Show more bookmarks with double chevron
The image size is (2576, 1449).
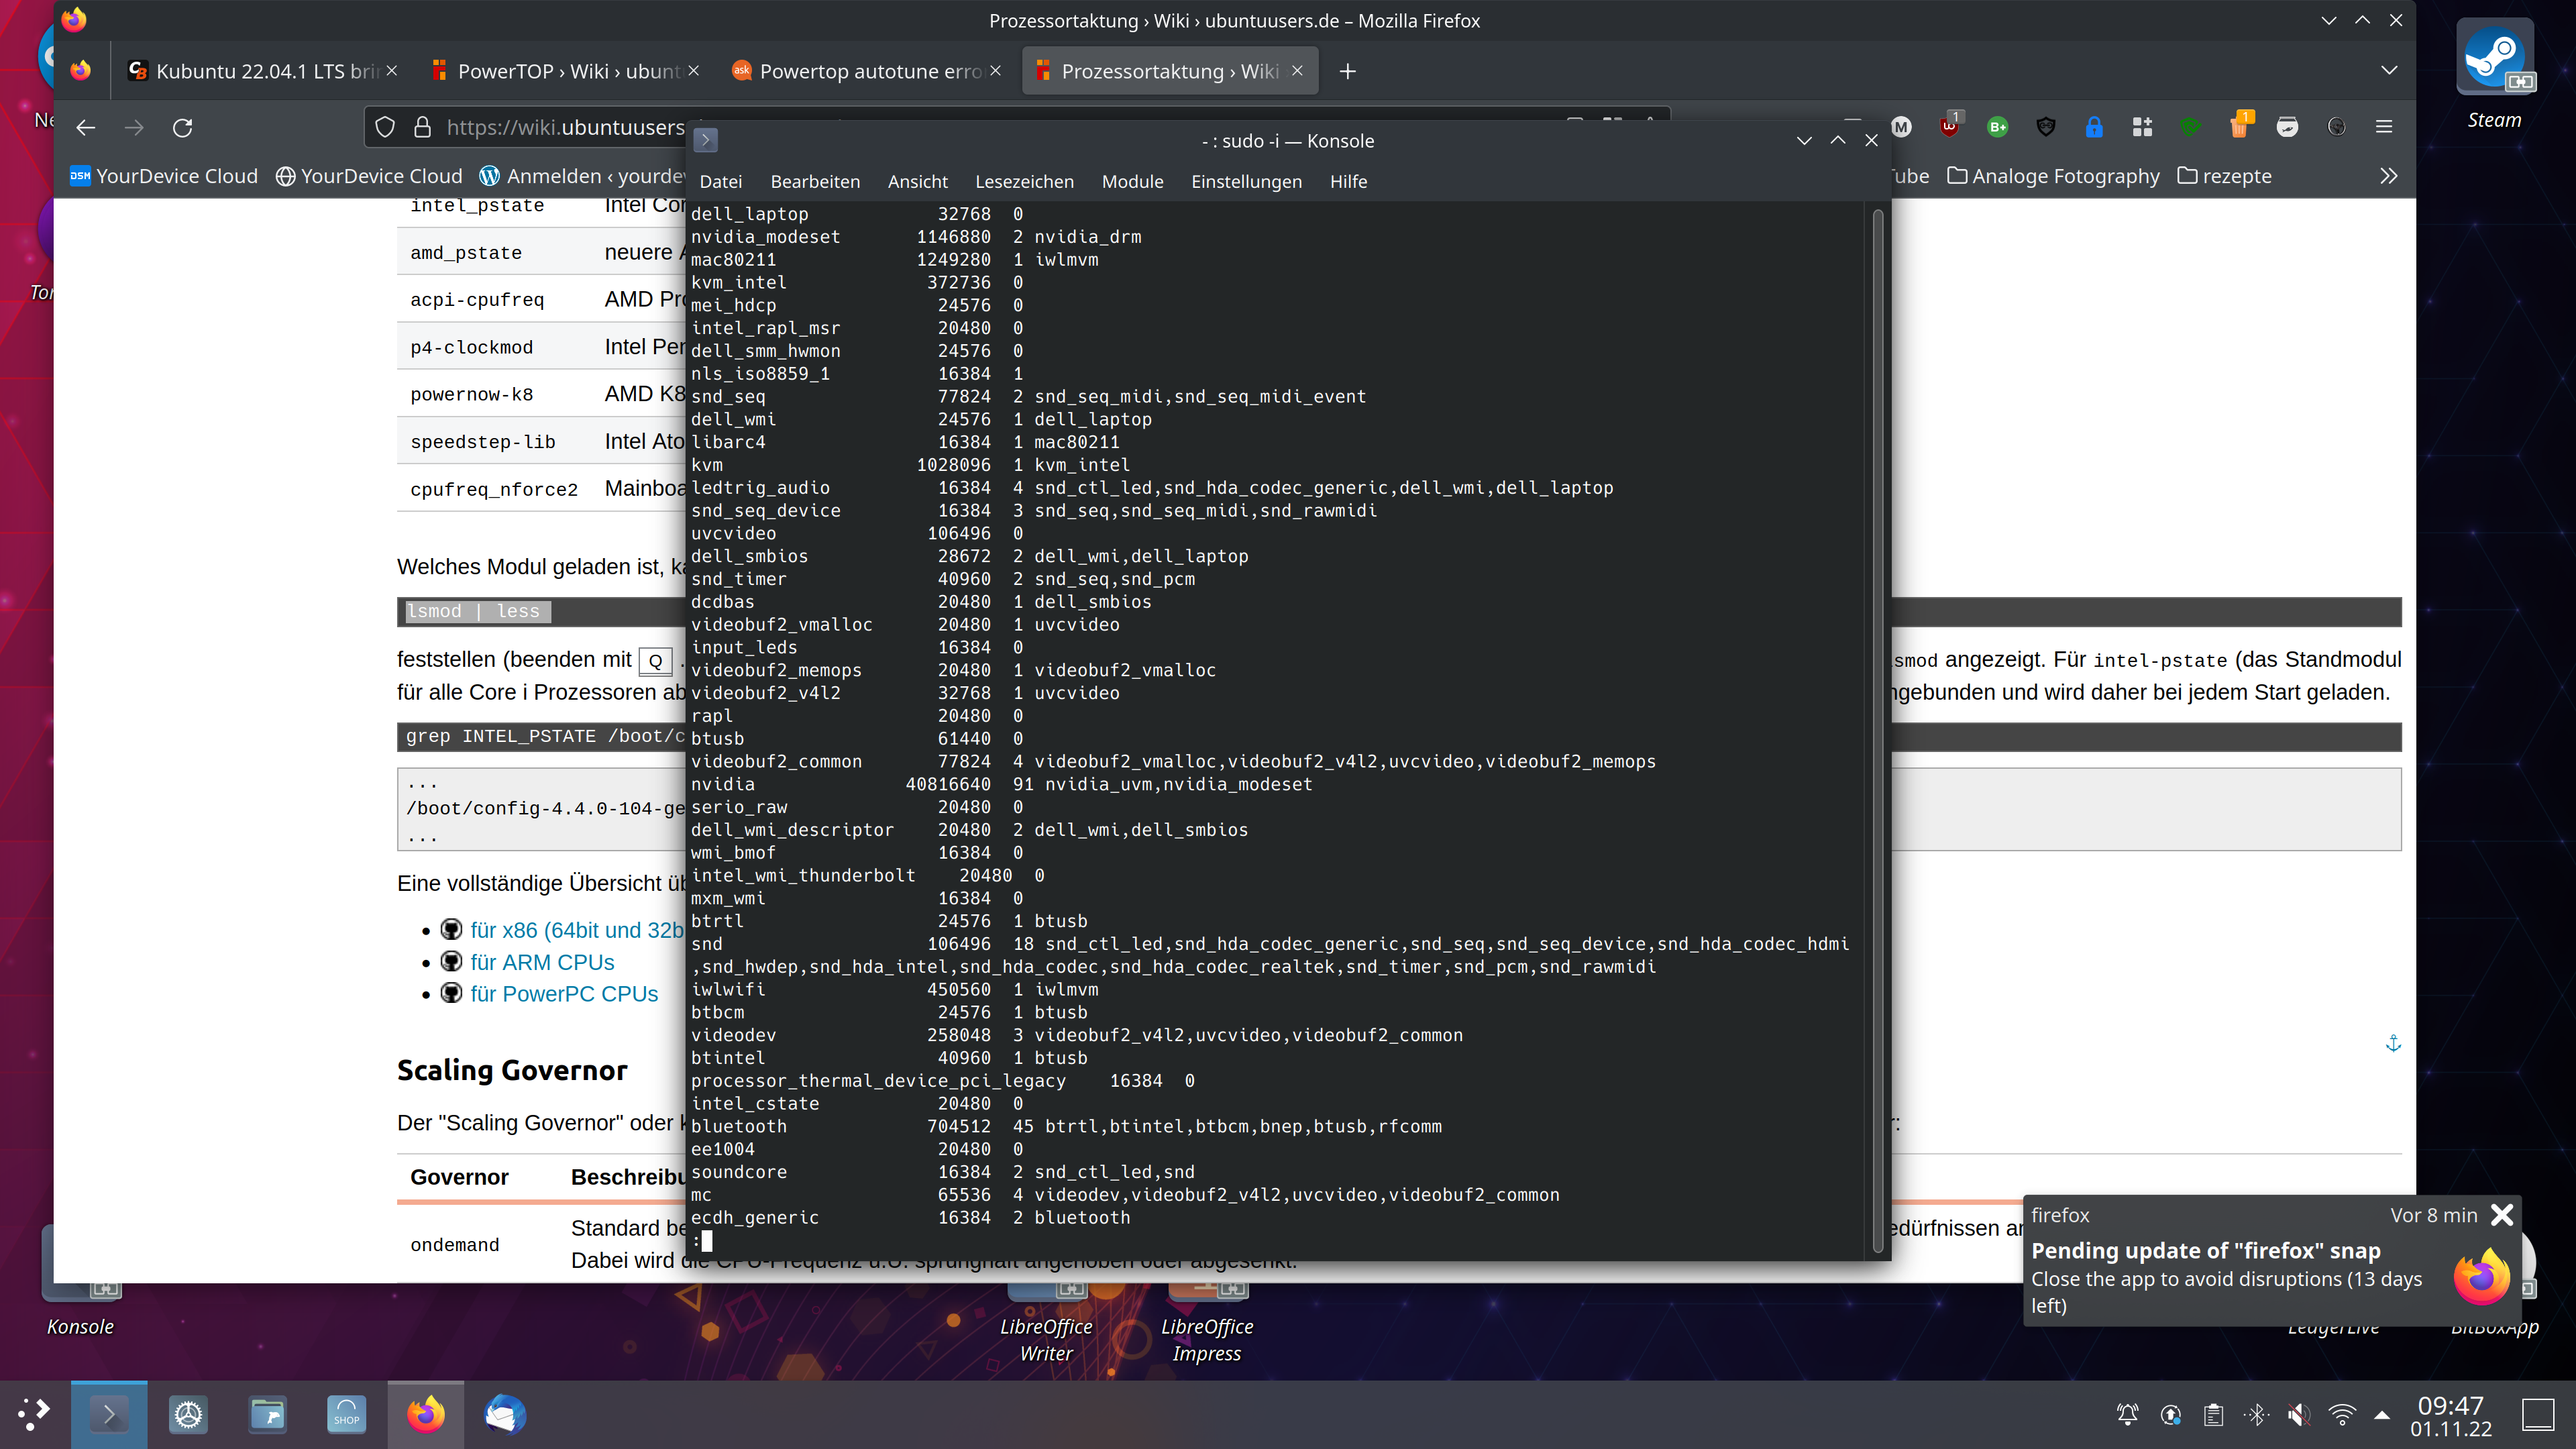2388,176
